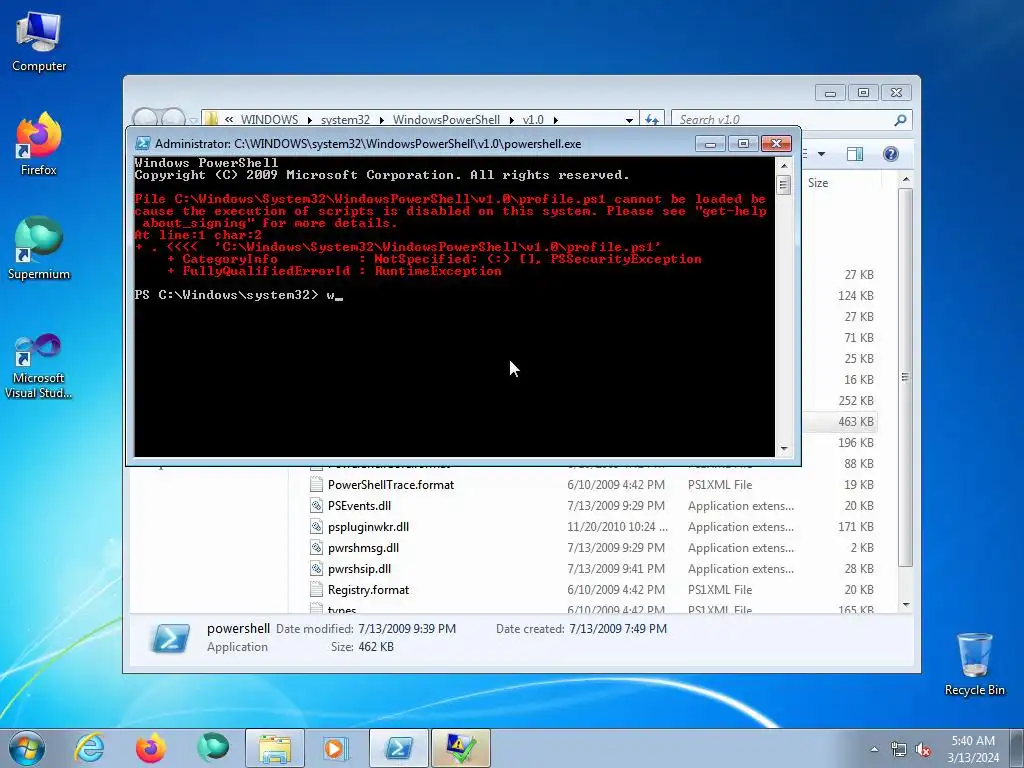Expand the arrow after WindowsPowerShell breadcrumb
Viewport: 1024px width, 768px height.
(511, 120)
